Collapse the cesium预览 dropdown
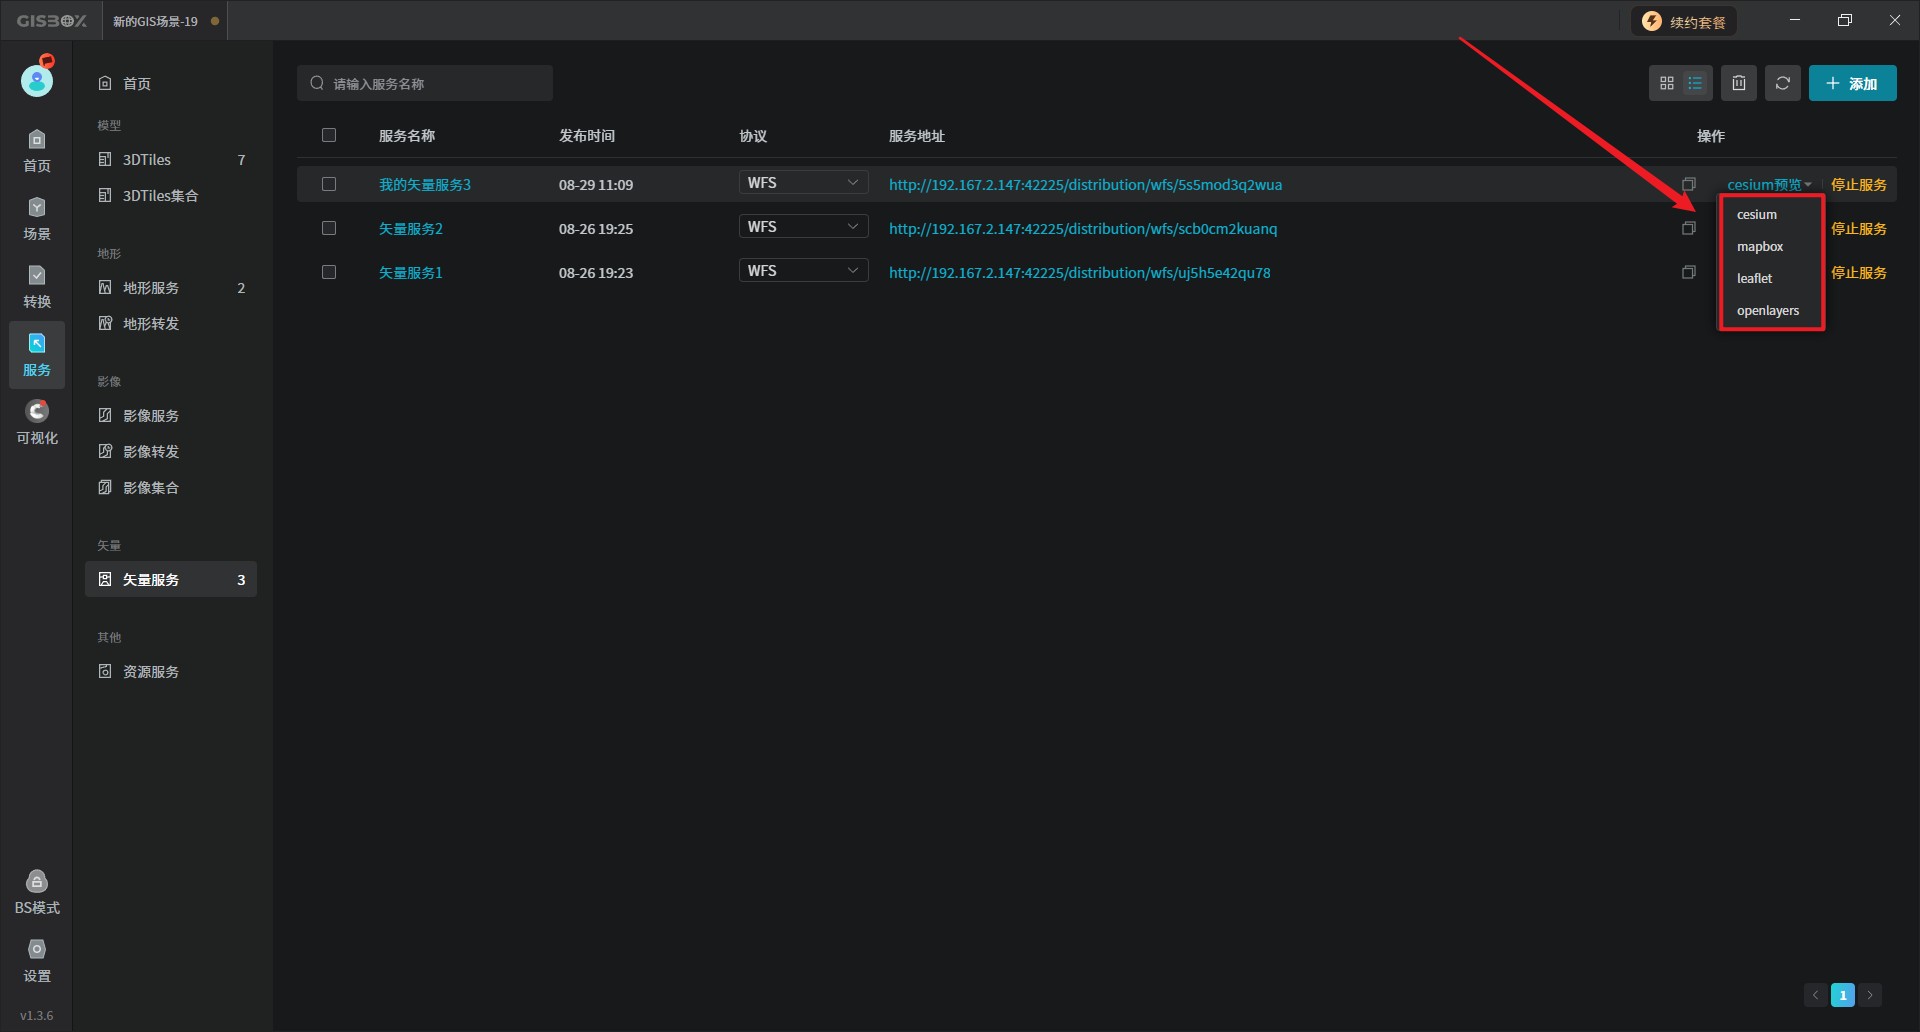 click(x=1768, y=184)
